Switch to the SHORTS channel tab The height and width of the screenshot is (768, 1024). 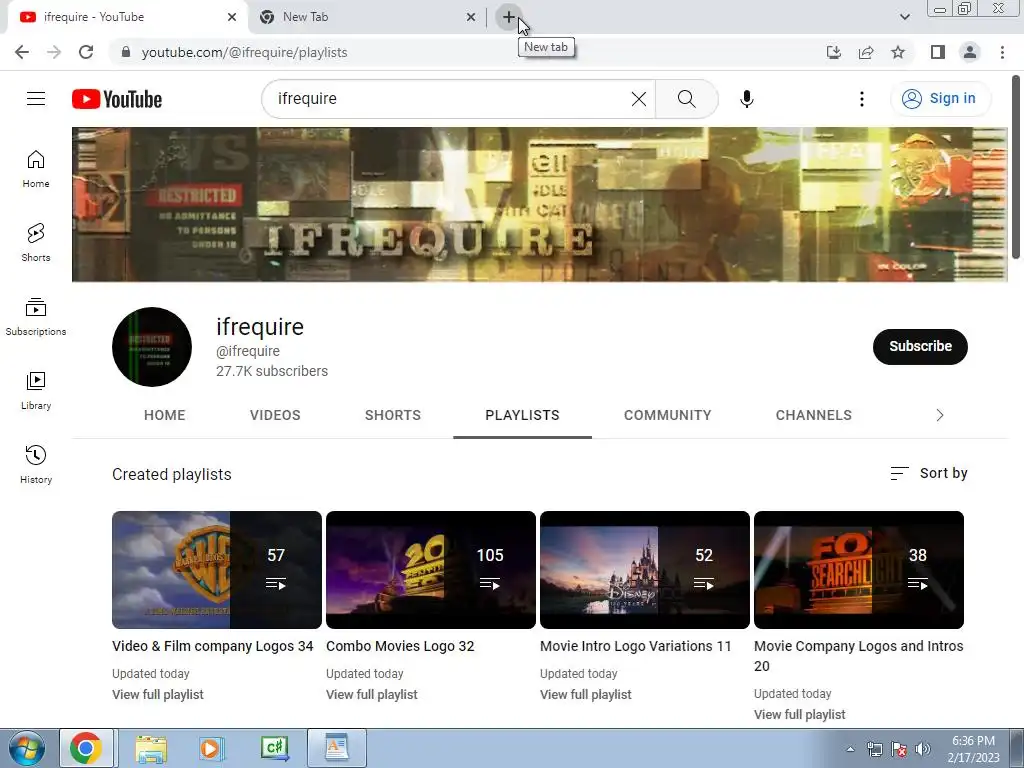tap(392, 415)
